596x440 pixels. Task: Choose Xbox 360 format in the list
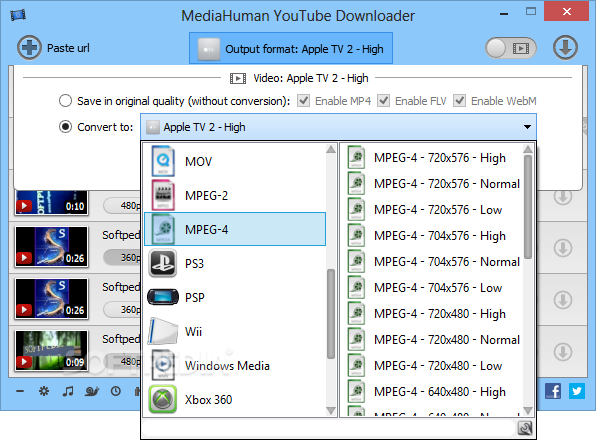(235, 399)
